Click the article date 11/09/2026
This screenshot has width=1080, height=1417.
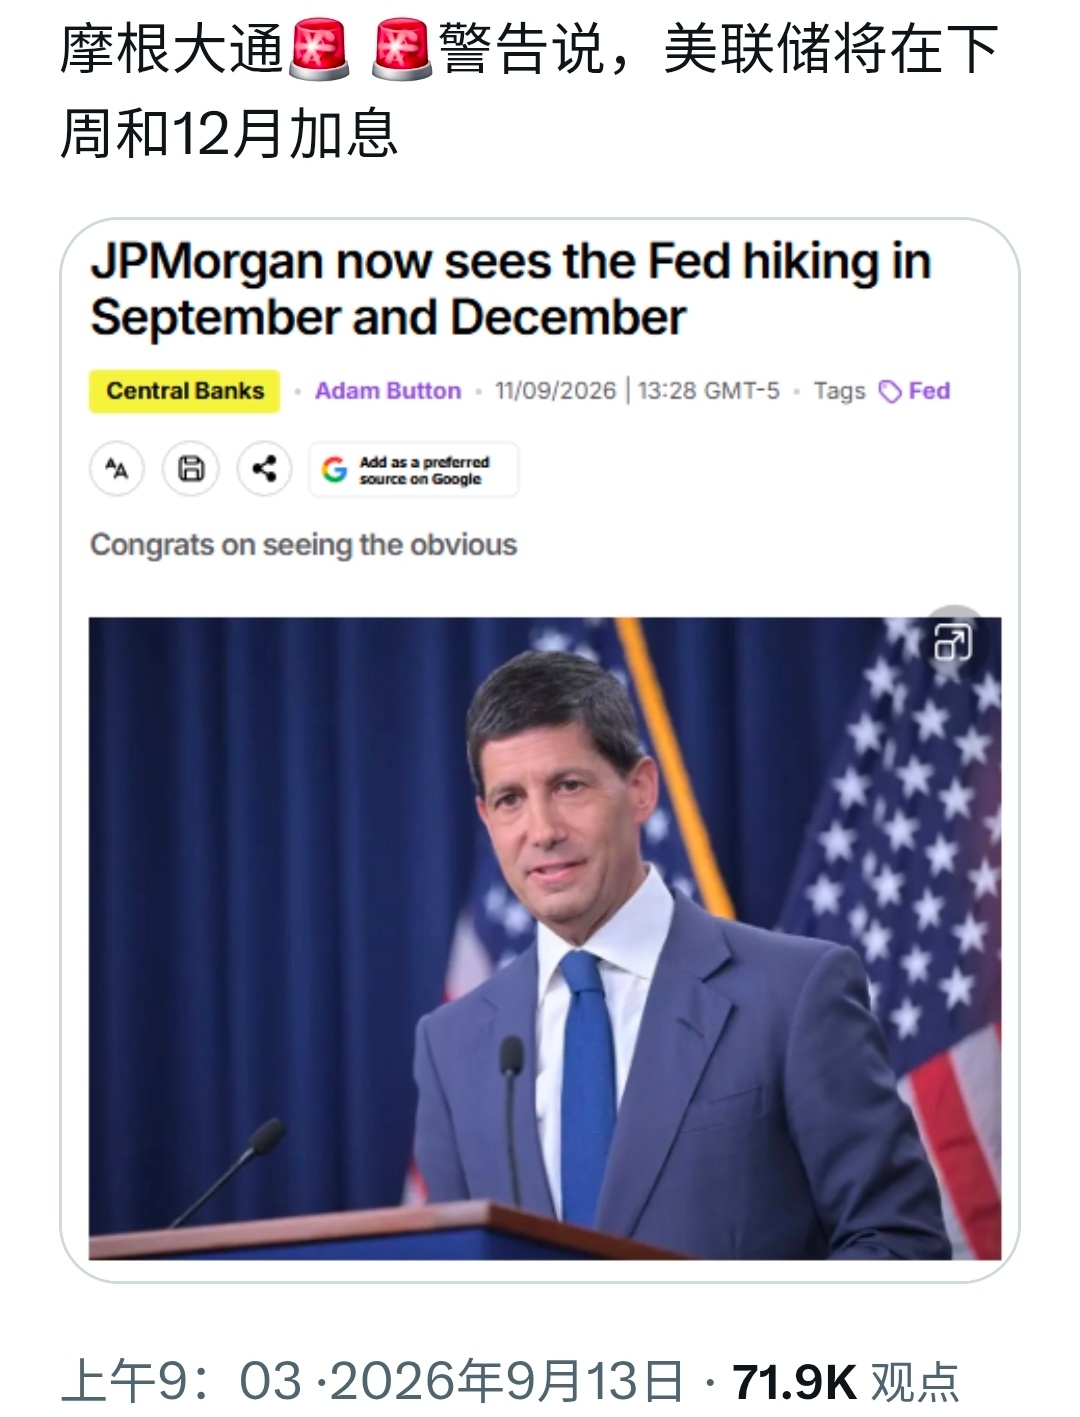coord(556,391)
